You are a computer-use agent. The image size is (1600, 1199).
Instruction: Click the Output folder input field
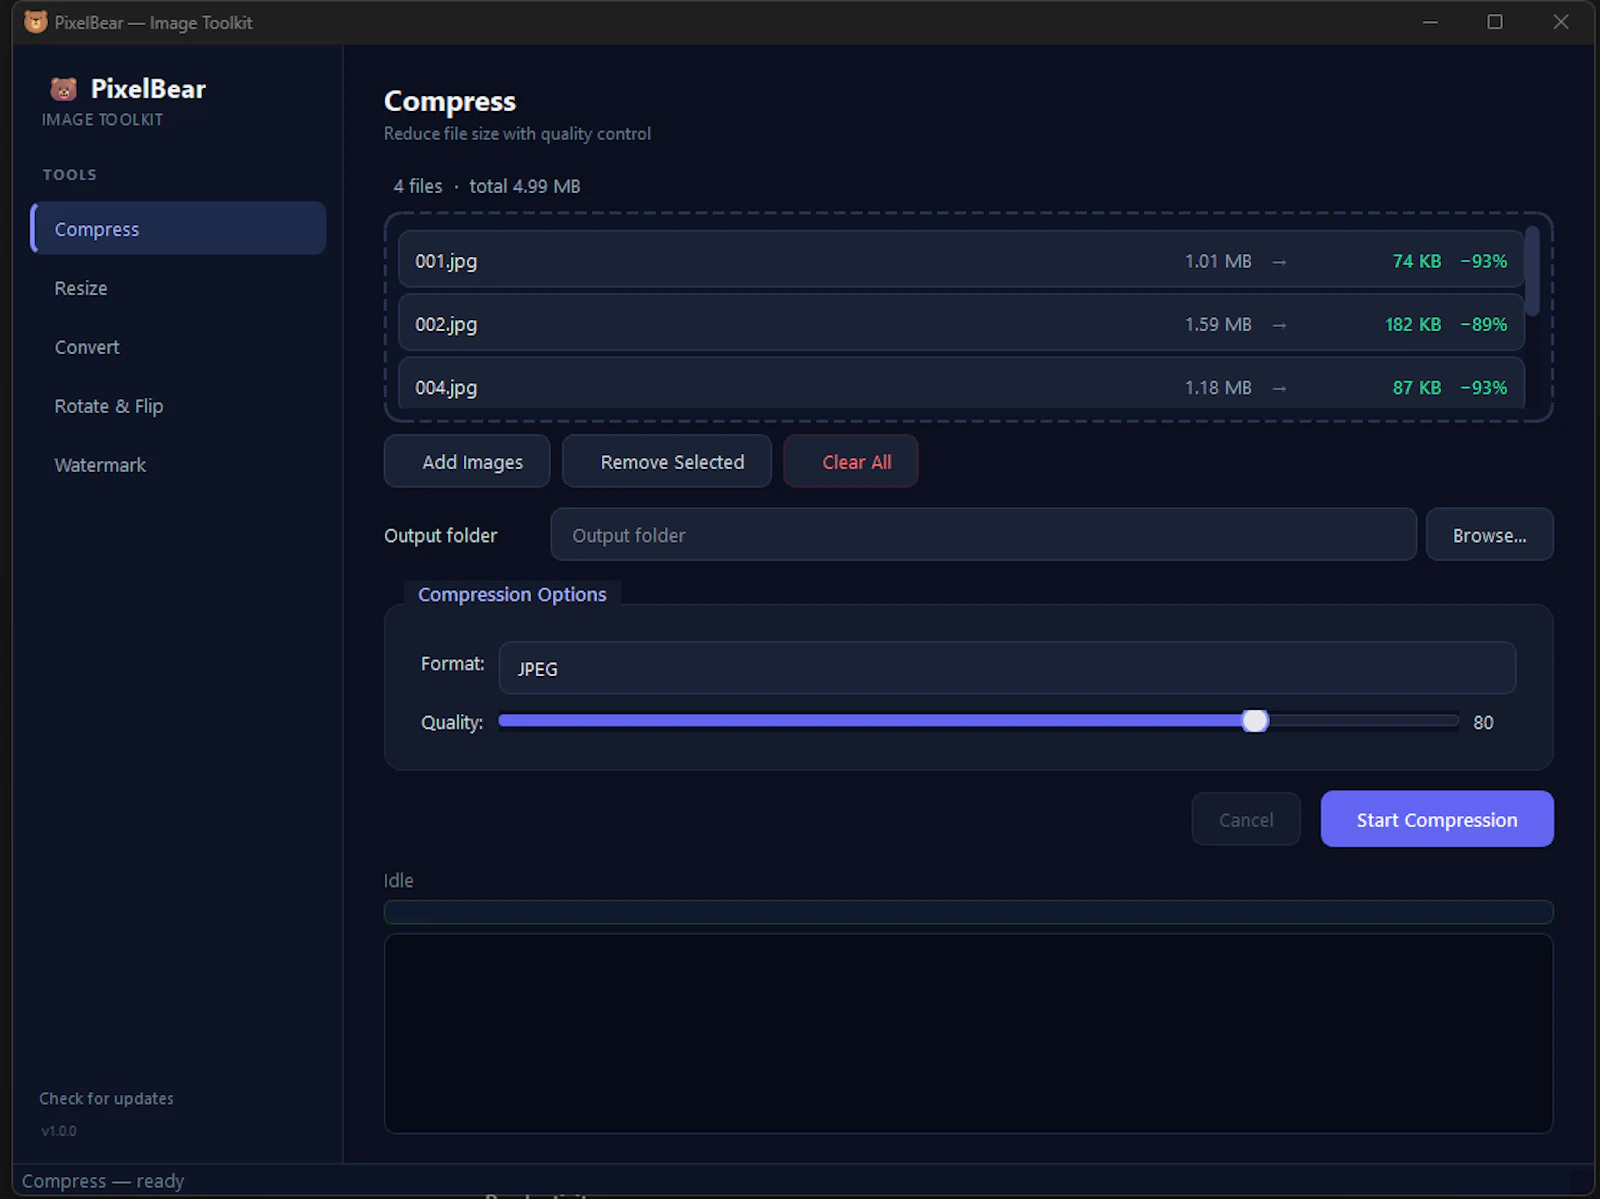point(983,534)
